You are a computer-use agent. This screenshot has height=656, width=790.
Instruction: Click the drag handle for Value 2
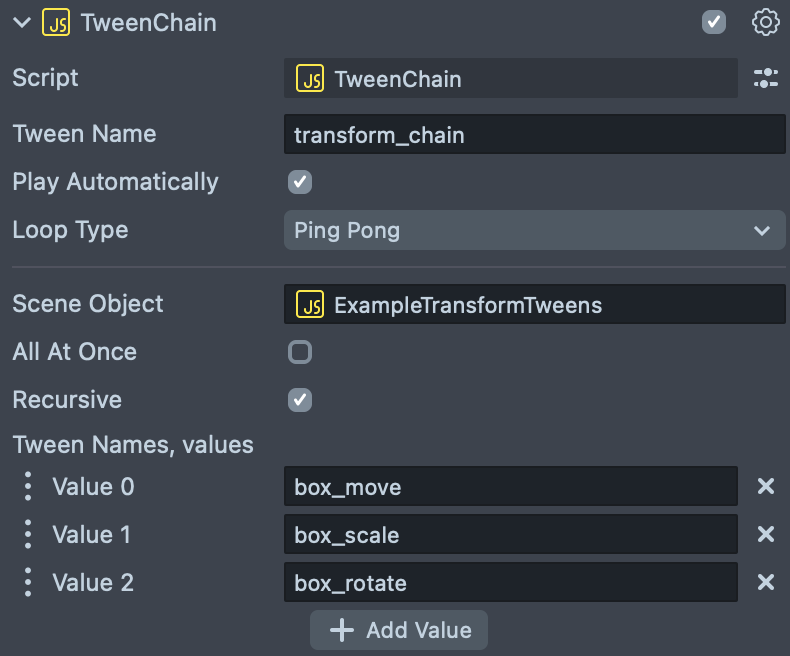[x=28, y=583]
